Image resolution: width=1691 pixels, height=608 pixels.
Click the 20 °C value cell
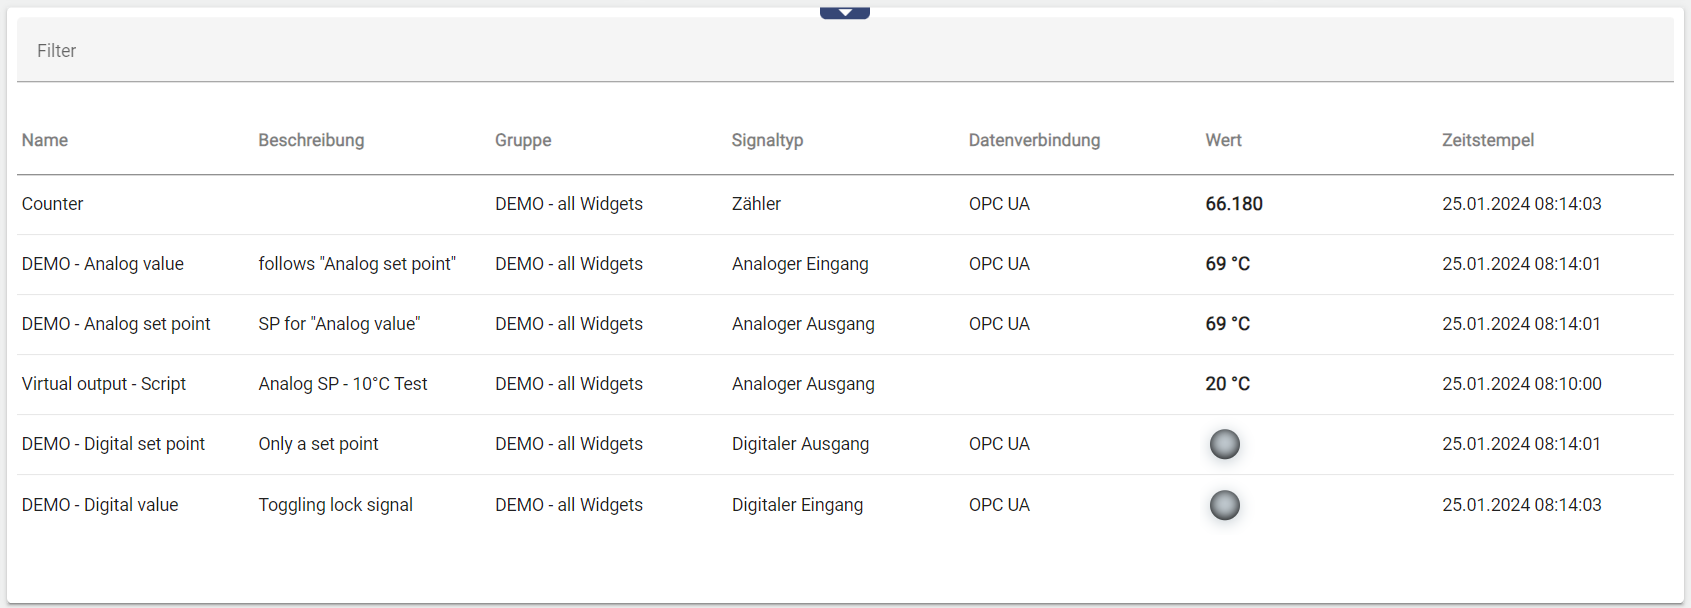[x=1227, y=384]
